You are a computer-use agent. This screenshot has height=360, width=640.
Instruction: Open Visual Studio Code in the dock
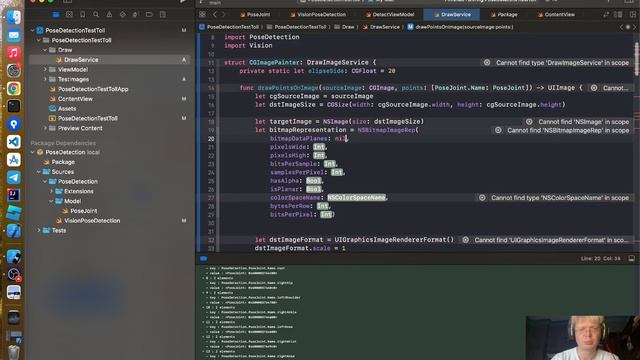pos(13,142)
